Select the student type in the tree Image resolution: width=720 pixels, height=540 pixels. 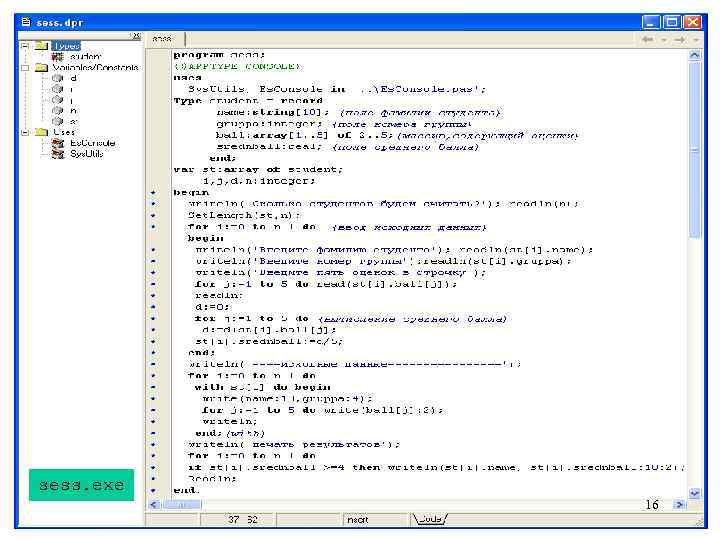tap(85, 56)
